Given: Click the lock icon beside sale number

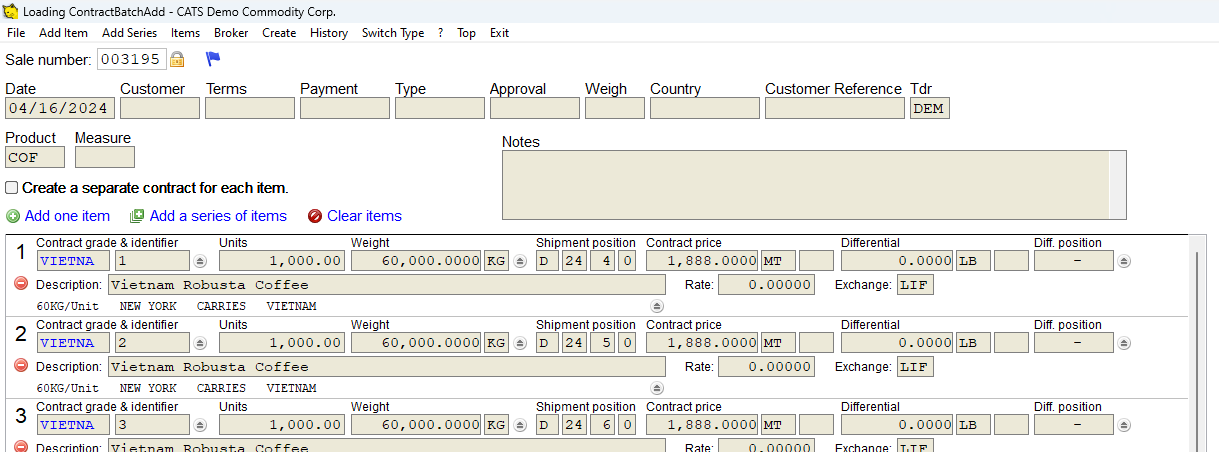Looking at the screenshot, I should tap(177, 59).
